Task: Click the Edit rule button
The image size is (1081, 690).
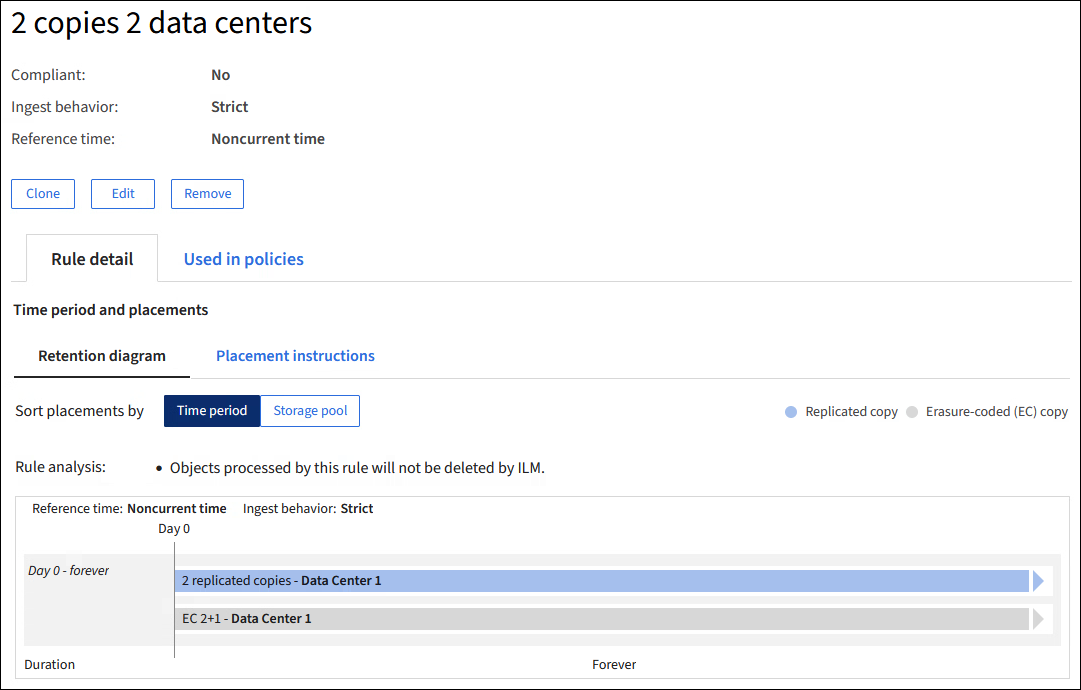Action: click(x=123, y=194)
